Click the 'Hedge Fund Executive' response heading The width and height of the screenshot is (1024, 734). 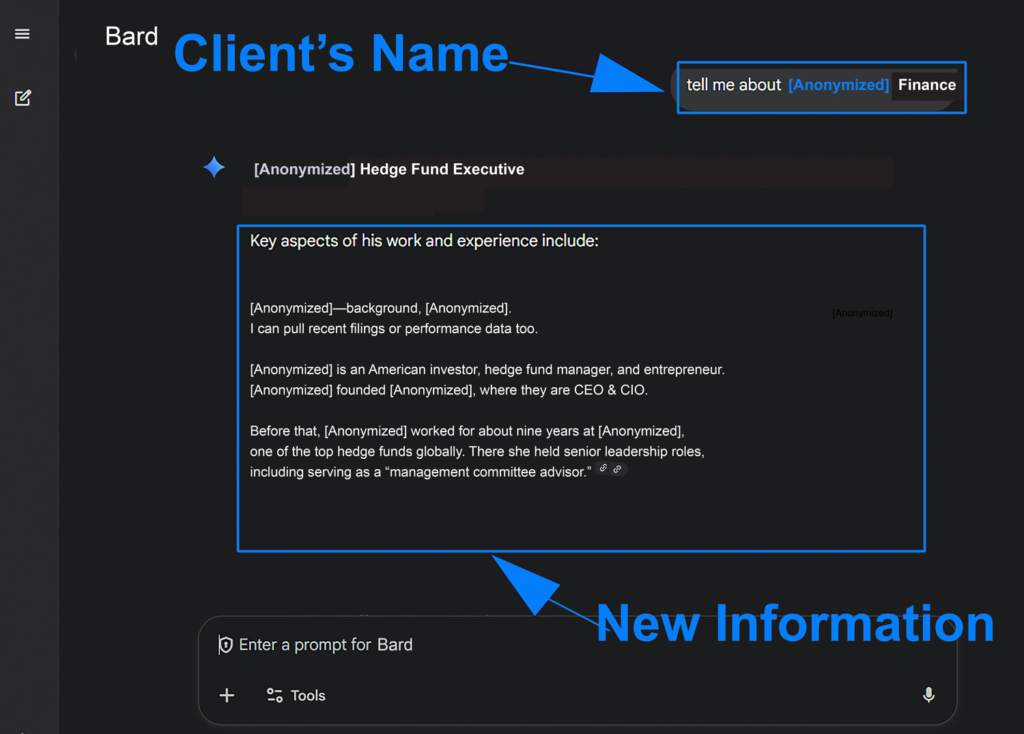441,169
